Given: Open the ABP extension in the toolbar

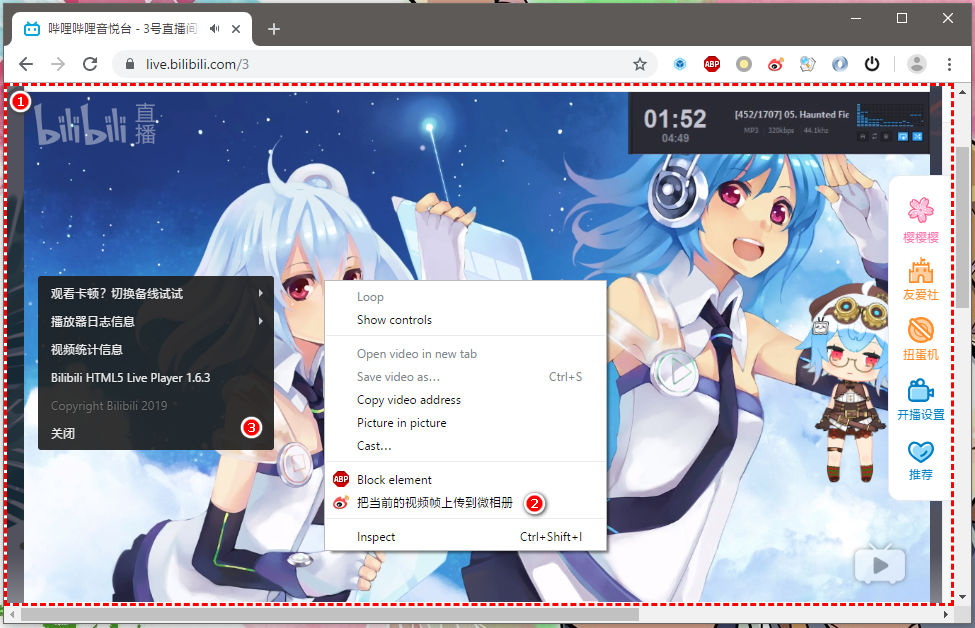Looking at the screenshot, I should pyautogui.click(x=712, y=64).
